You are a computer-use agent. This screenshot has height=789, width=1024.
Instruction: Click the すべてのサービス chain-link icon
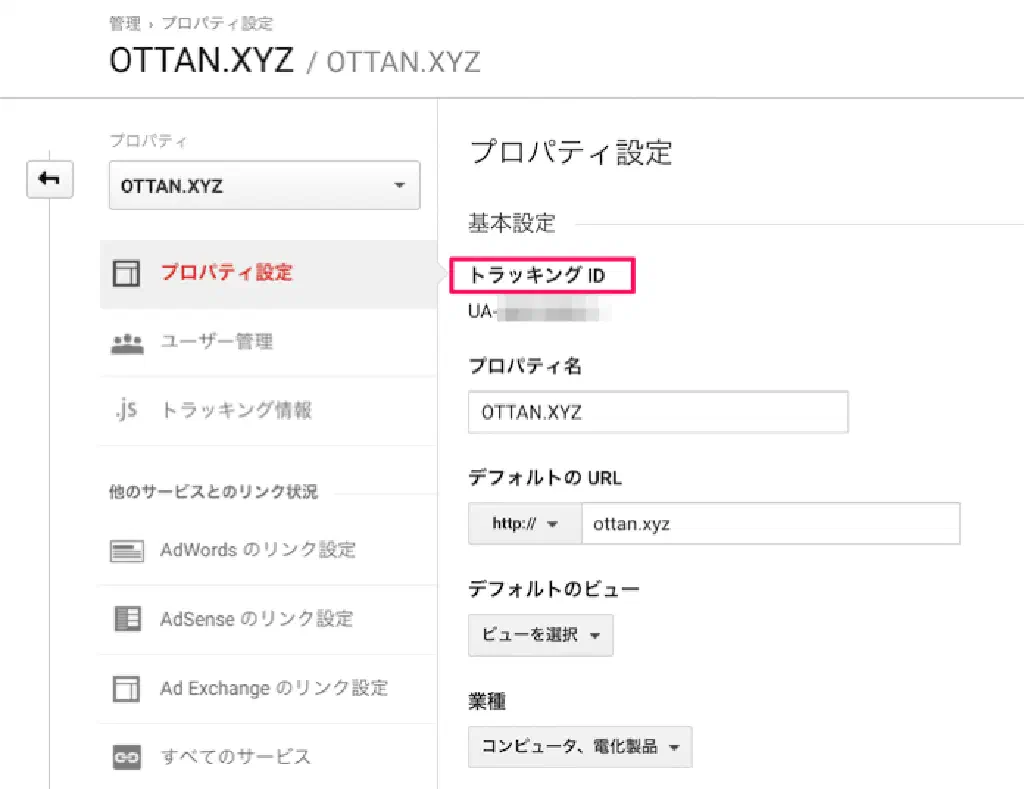pos(126,758)
